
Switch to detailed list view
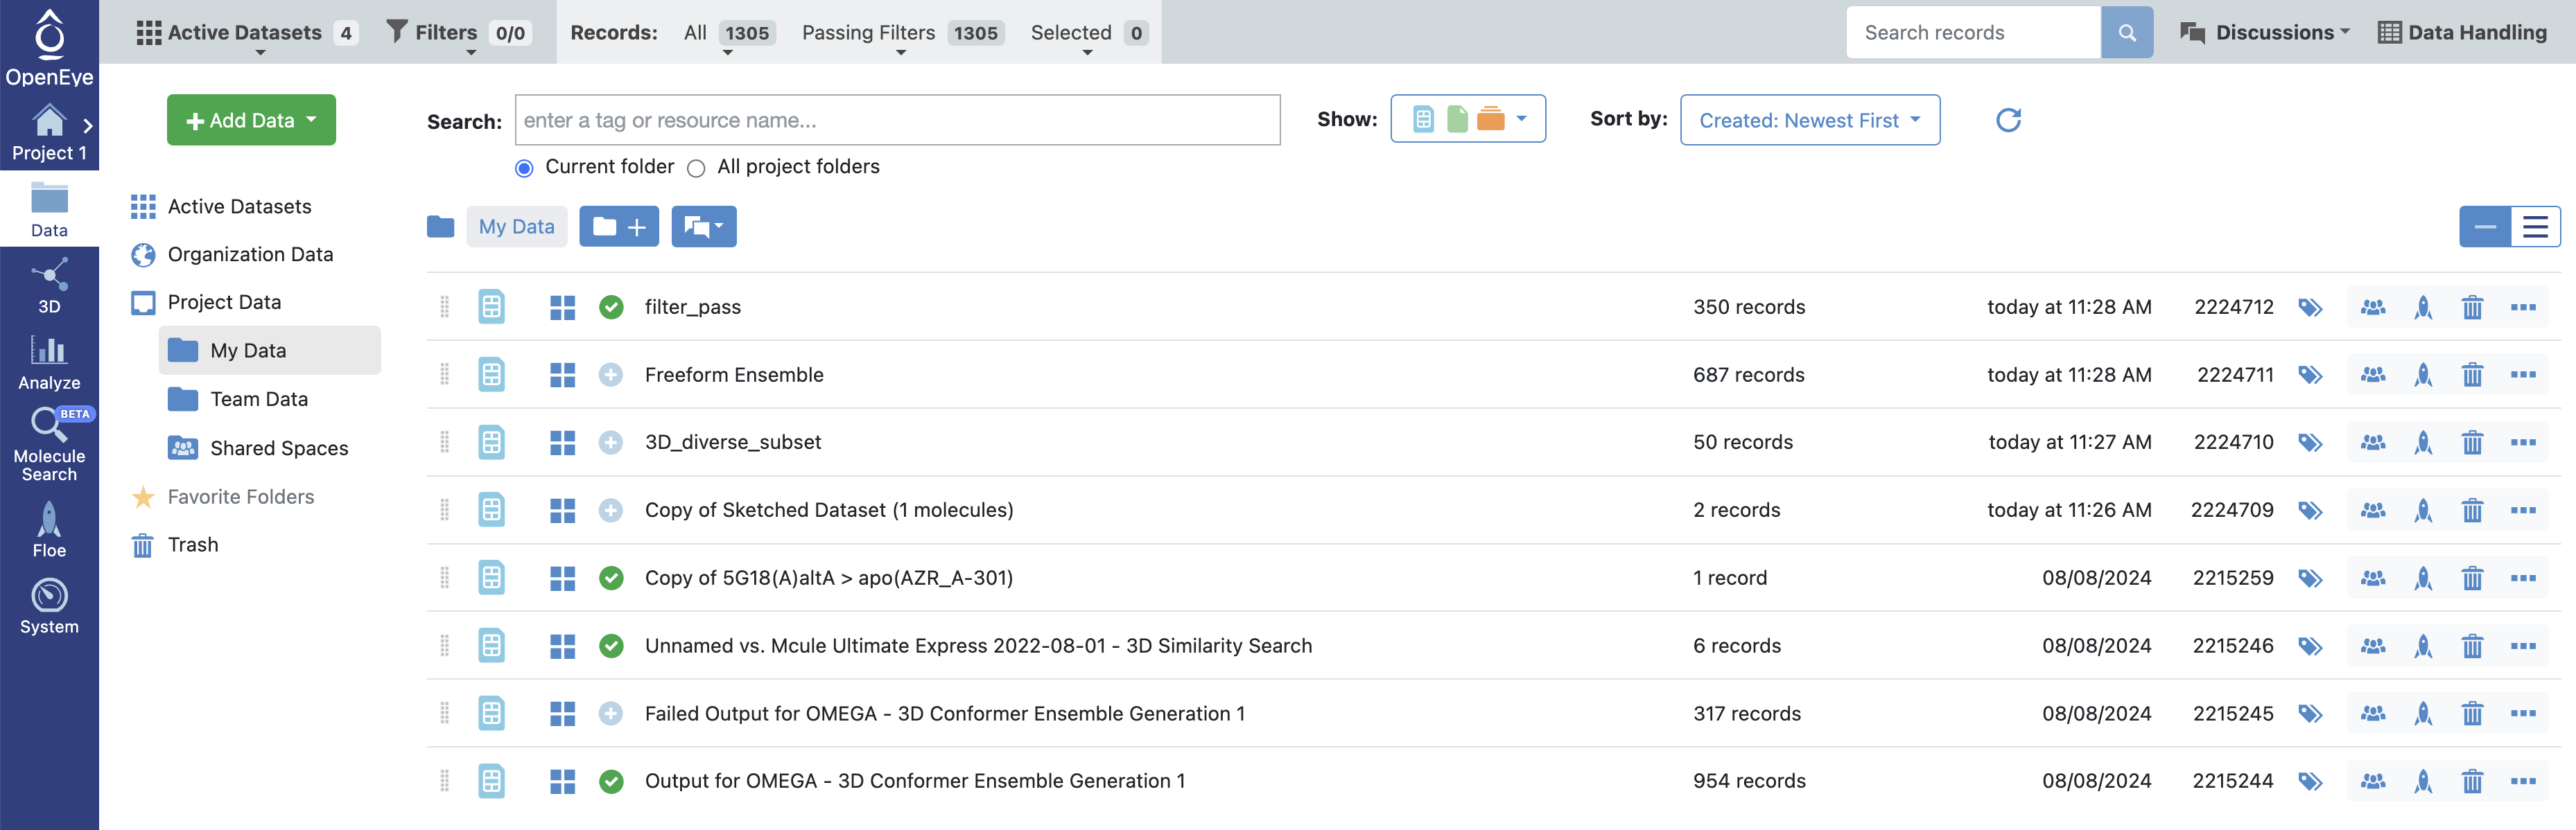point(2535,227)
